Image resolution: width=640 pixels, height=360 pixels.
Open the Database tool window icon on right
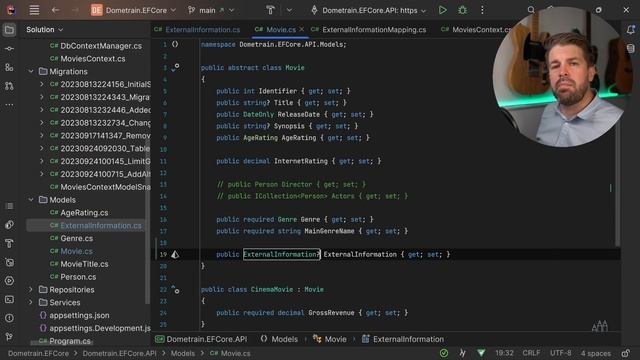coord(631,49)
